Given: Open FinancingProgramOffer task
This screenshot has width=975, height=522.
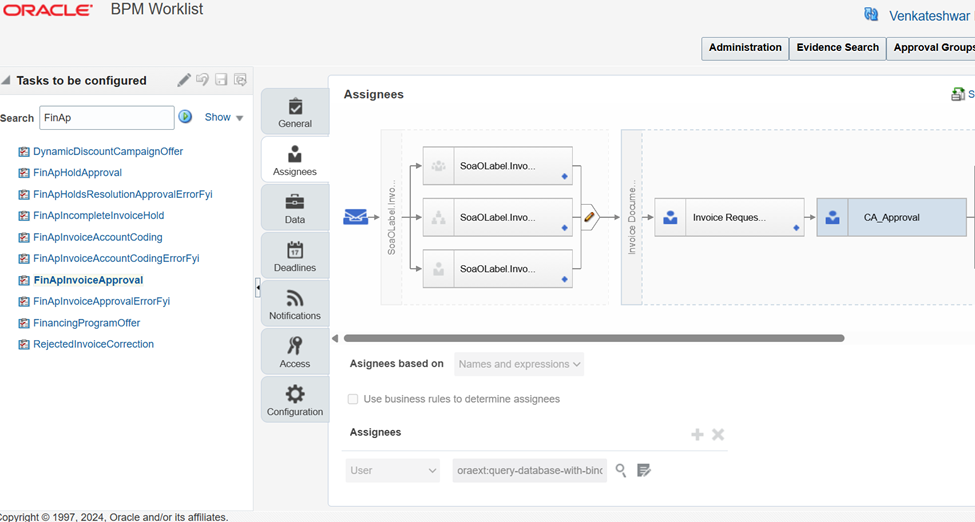Looking at the screenshot, I should point(86,323).
